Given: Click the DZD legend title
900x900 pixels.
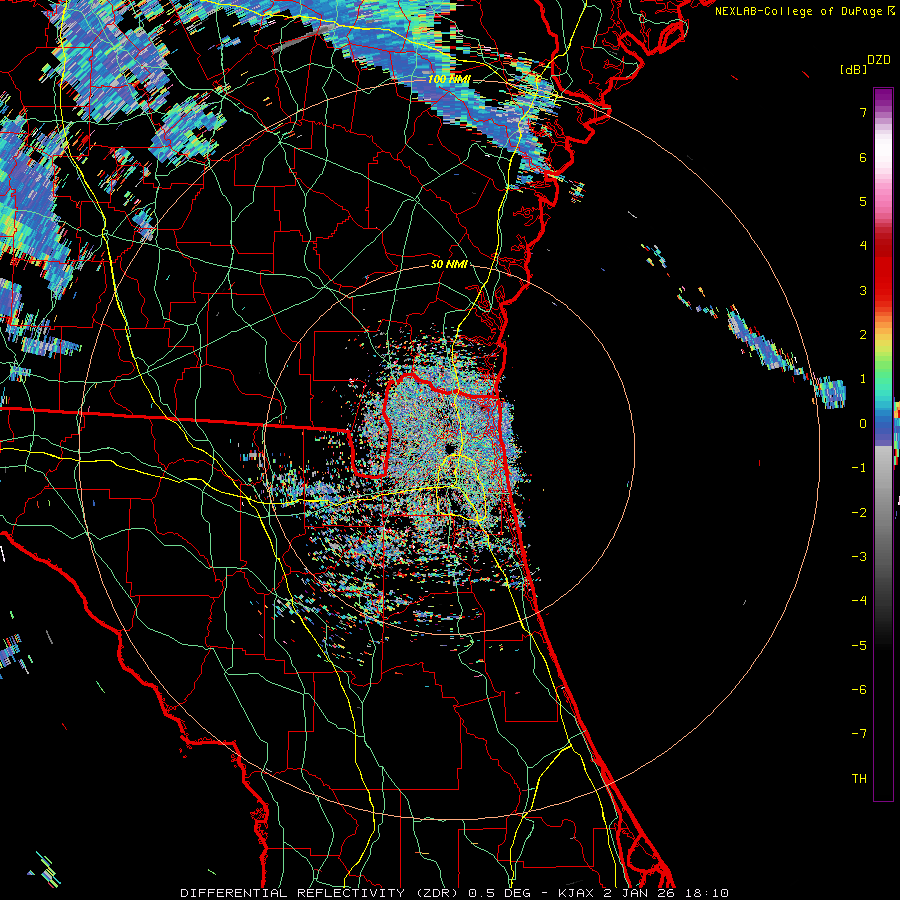Looking at the screenshot, I should coord(879,60).
